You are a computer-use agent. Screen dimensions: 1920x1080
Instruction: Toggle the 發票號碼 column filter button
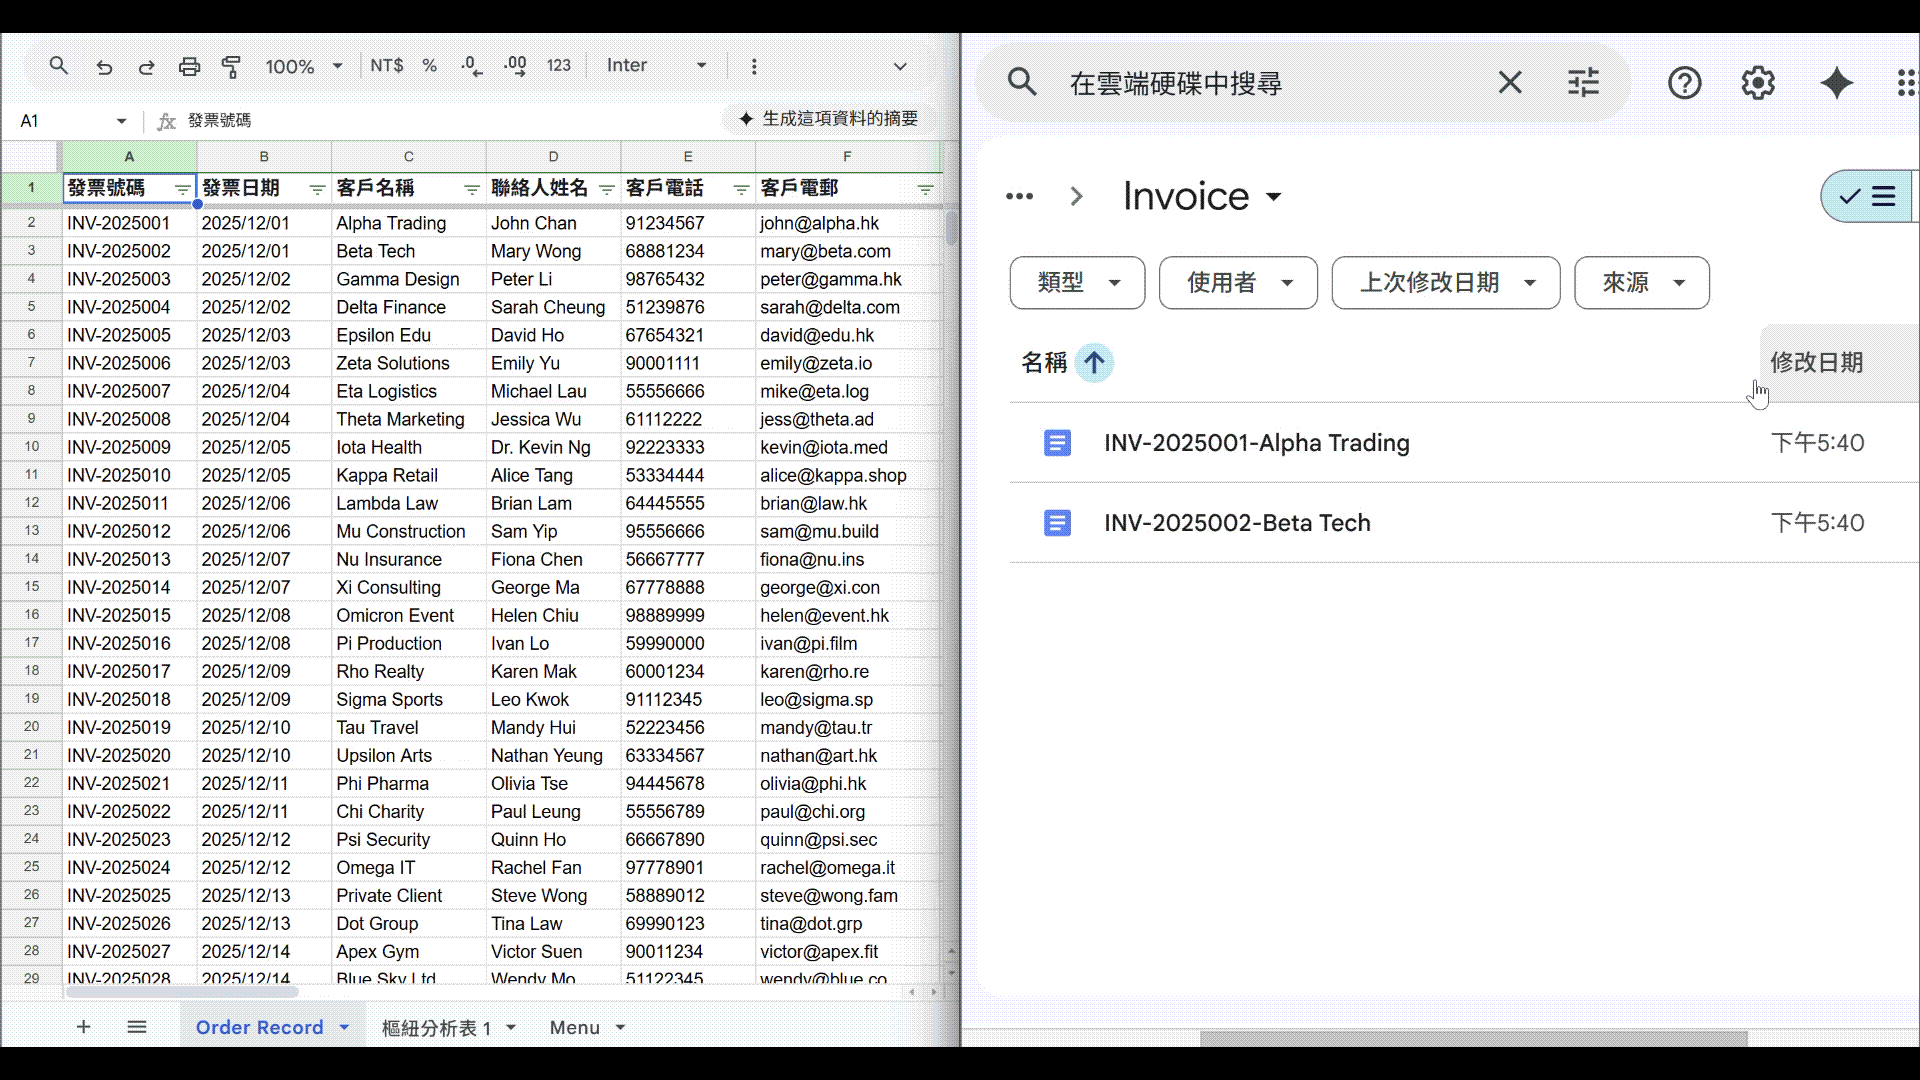[182, 189]
